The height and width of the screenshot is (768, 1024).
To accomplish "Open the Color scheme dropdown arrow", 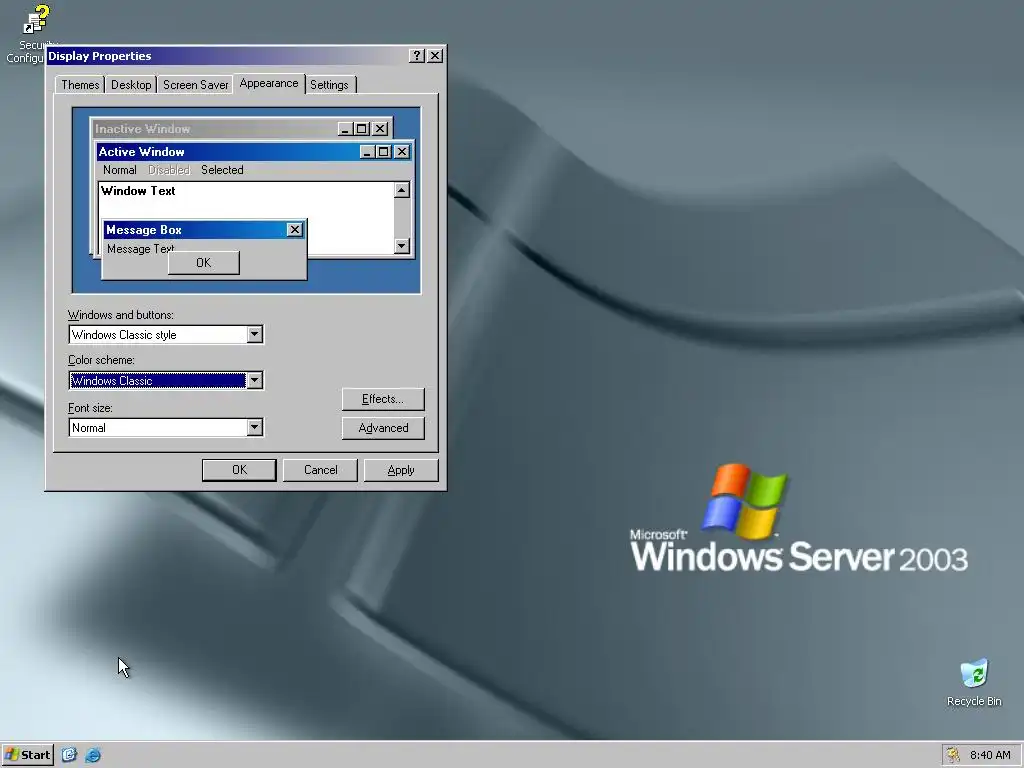I will coord(255,380).
